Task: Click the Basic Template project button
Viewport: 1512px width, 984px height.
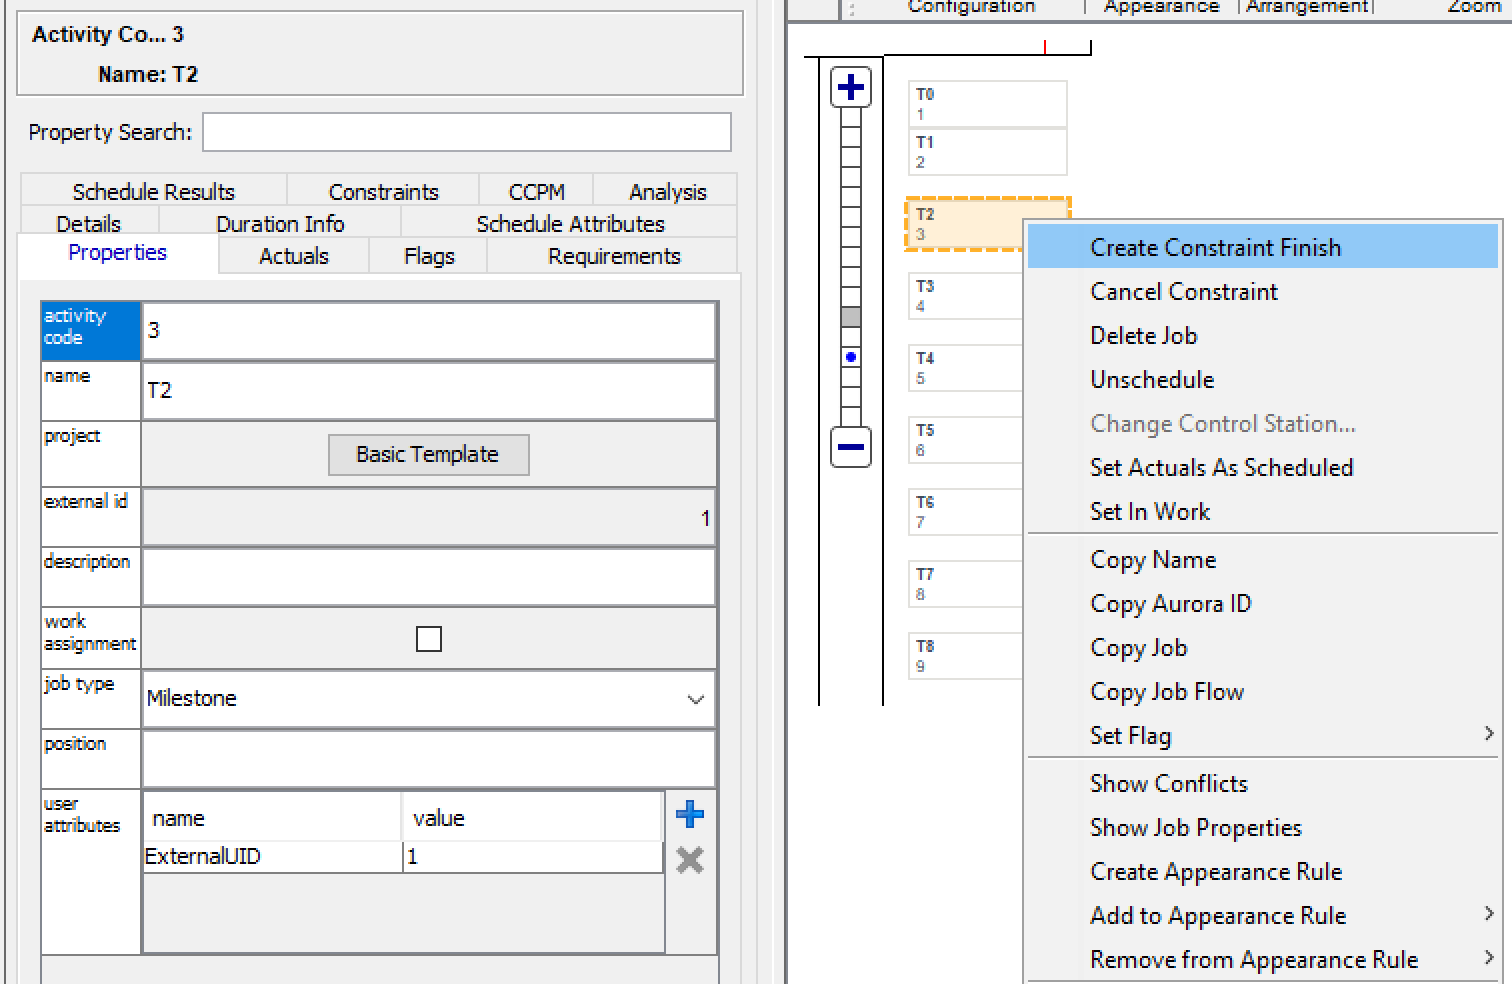Action: pos(428,455)
